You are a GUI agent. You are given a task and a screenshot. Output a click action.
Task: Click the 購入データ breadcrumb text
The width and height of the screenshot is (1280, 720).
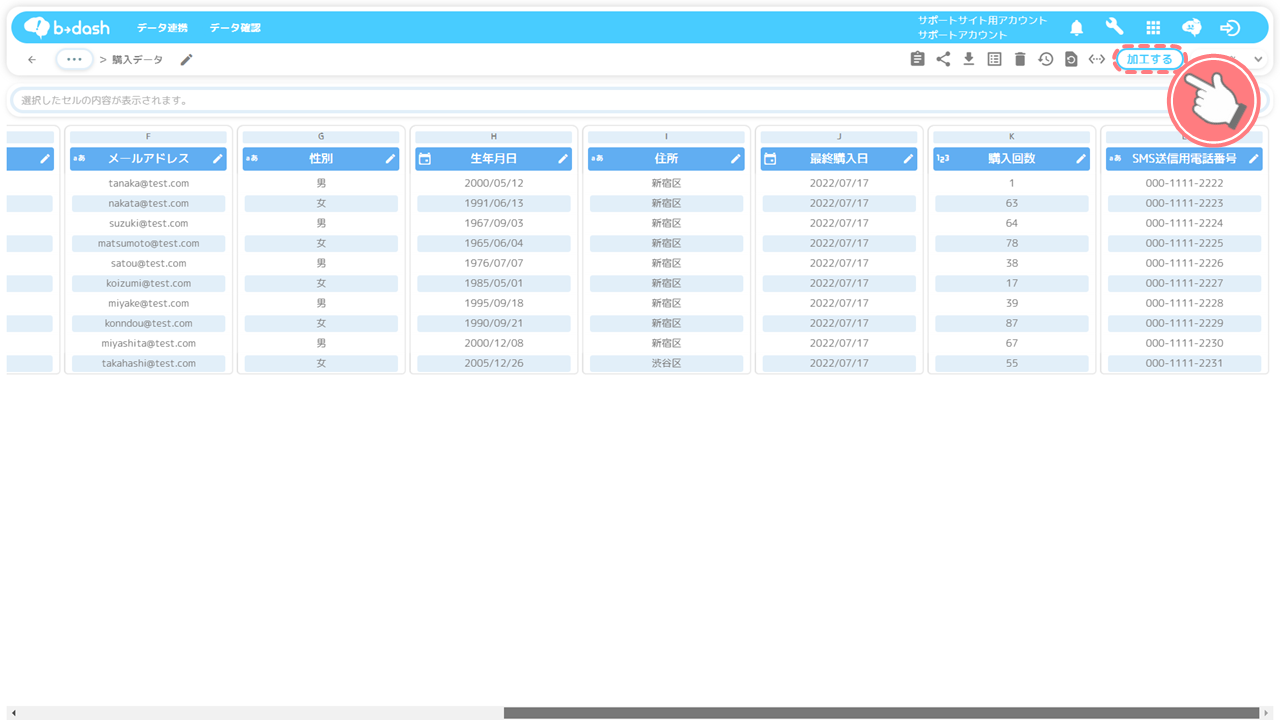[x=137, y=60]
